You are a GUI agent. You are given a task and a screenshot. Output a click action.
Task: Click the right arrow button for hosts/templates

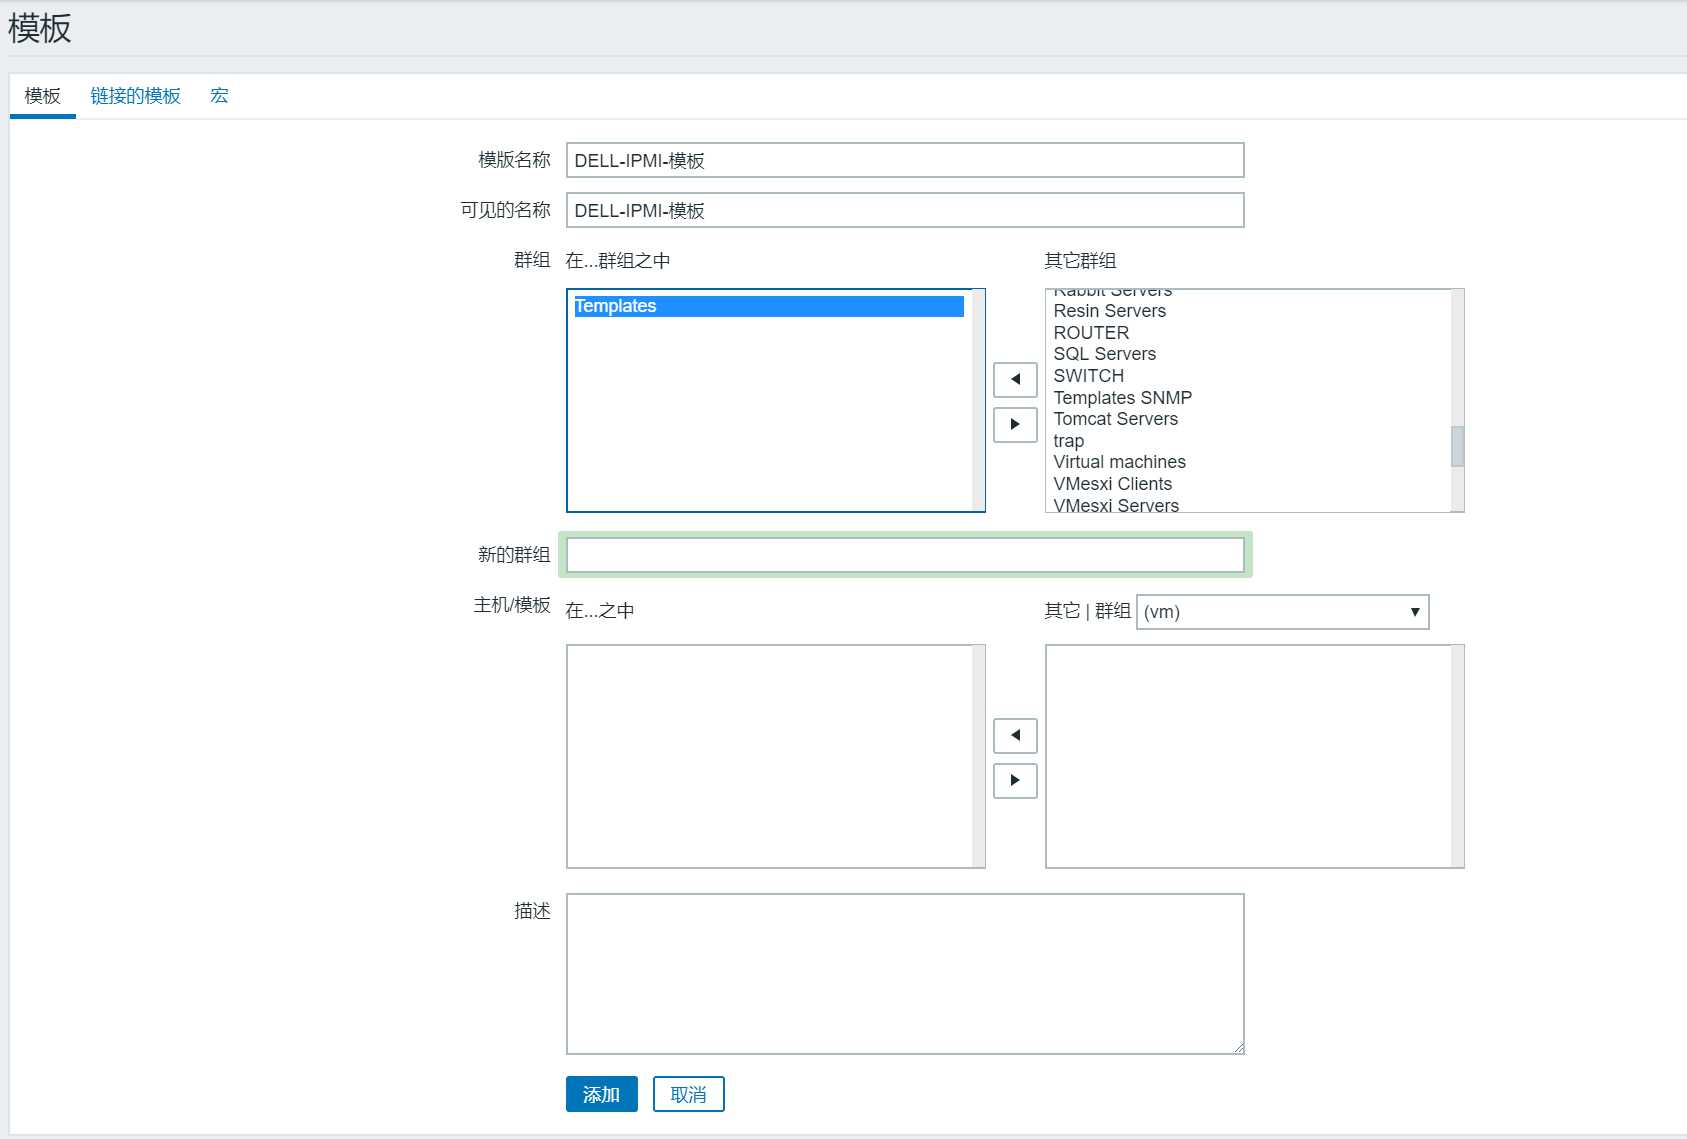pos(1015,780)
